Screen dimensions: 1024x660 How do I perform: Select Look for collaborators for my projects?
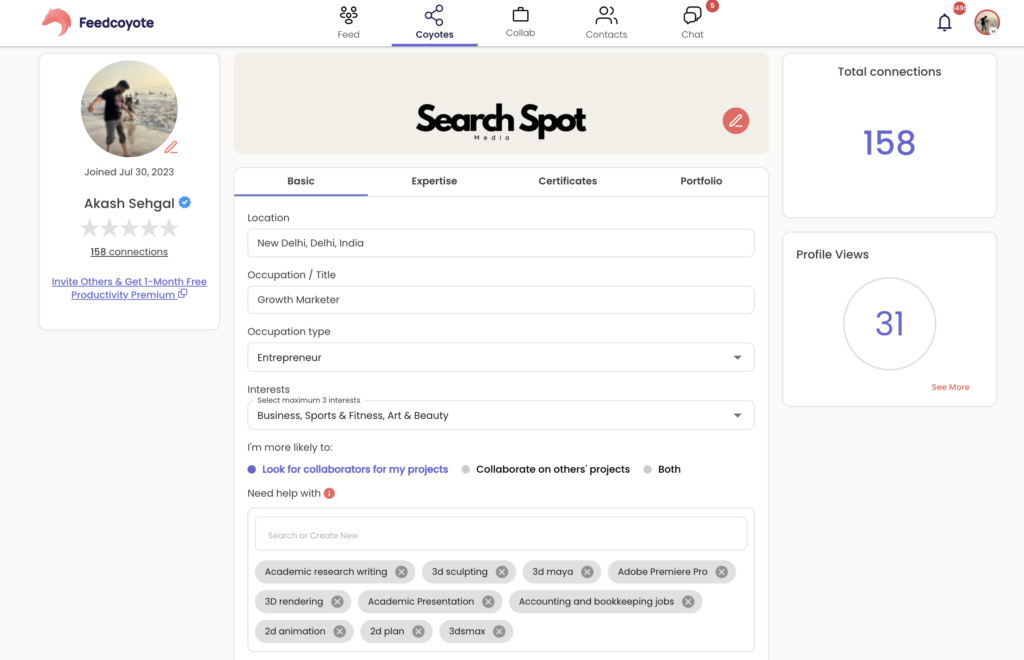coord(348,469)
